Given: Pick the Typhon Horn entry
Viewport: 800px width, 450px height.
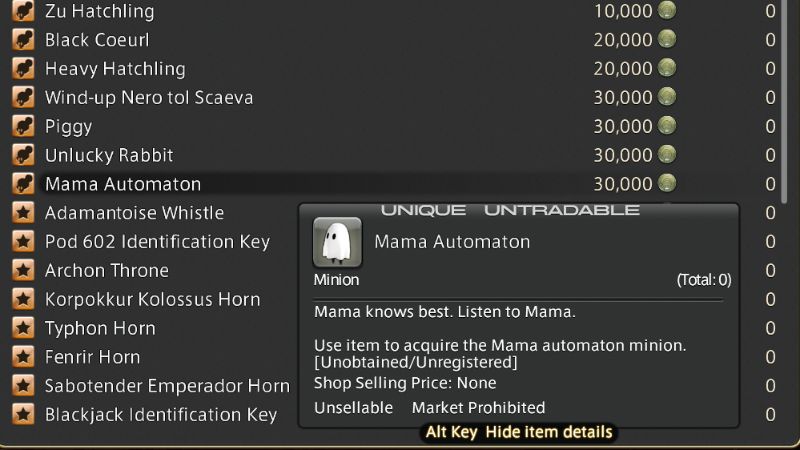Looking at the screenshot, I should 100,329.
